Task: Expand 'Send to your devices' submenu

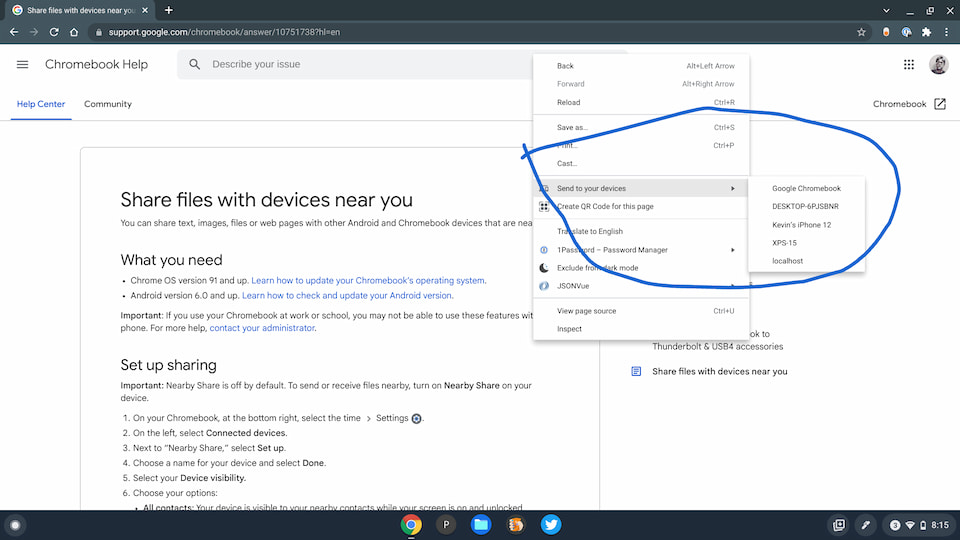Action: click(x=641, y=189)
